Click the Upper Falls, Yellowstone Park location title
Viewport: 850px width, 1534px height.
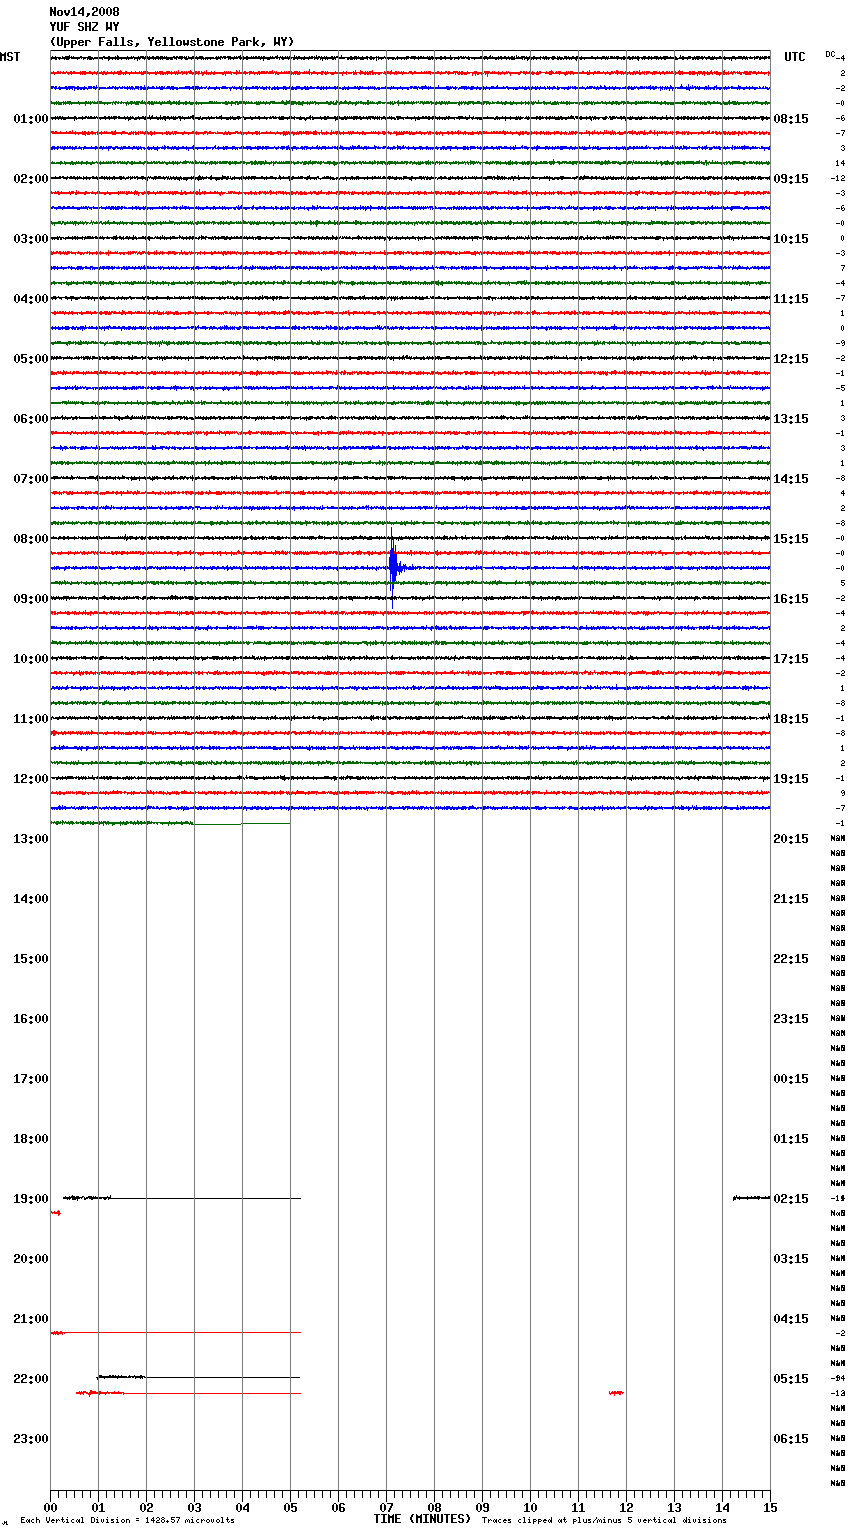171,42
